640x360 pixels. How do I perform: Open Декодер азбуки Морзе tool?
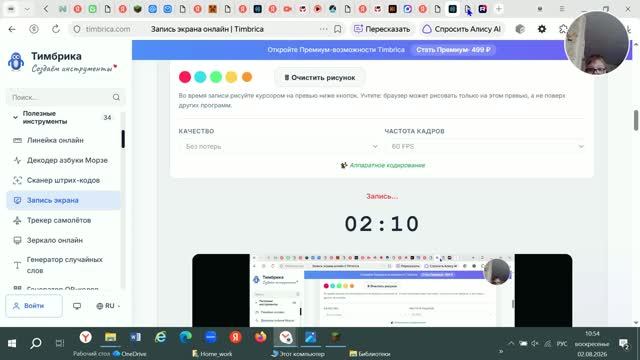pyautogui.click(x=64, y=160)
